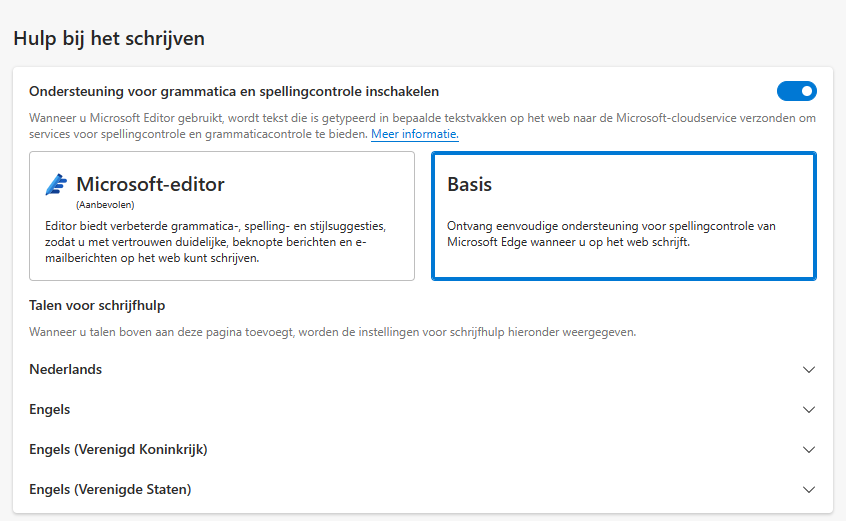
Task: Expand the Engels (Verenigde Staten) chevron
Action: point(808,489)
